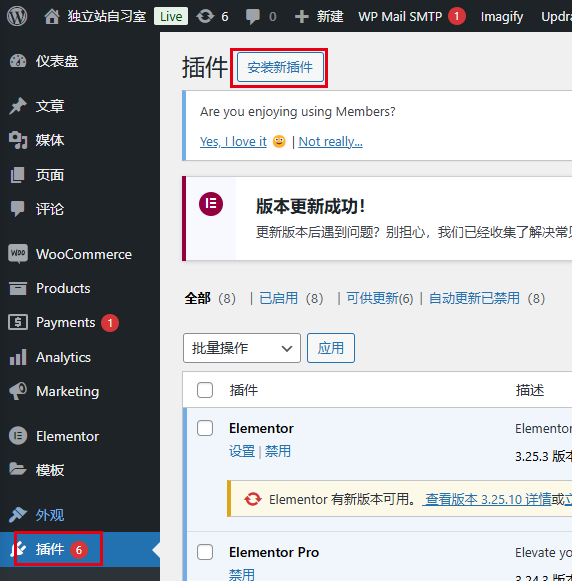
Task: Show 全部 plugins filter
Action: coord(197,298)
